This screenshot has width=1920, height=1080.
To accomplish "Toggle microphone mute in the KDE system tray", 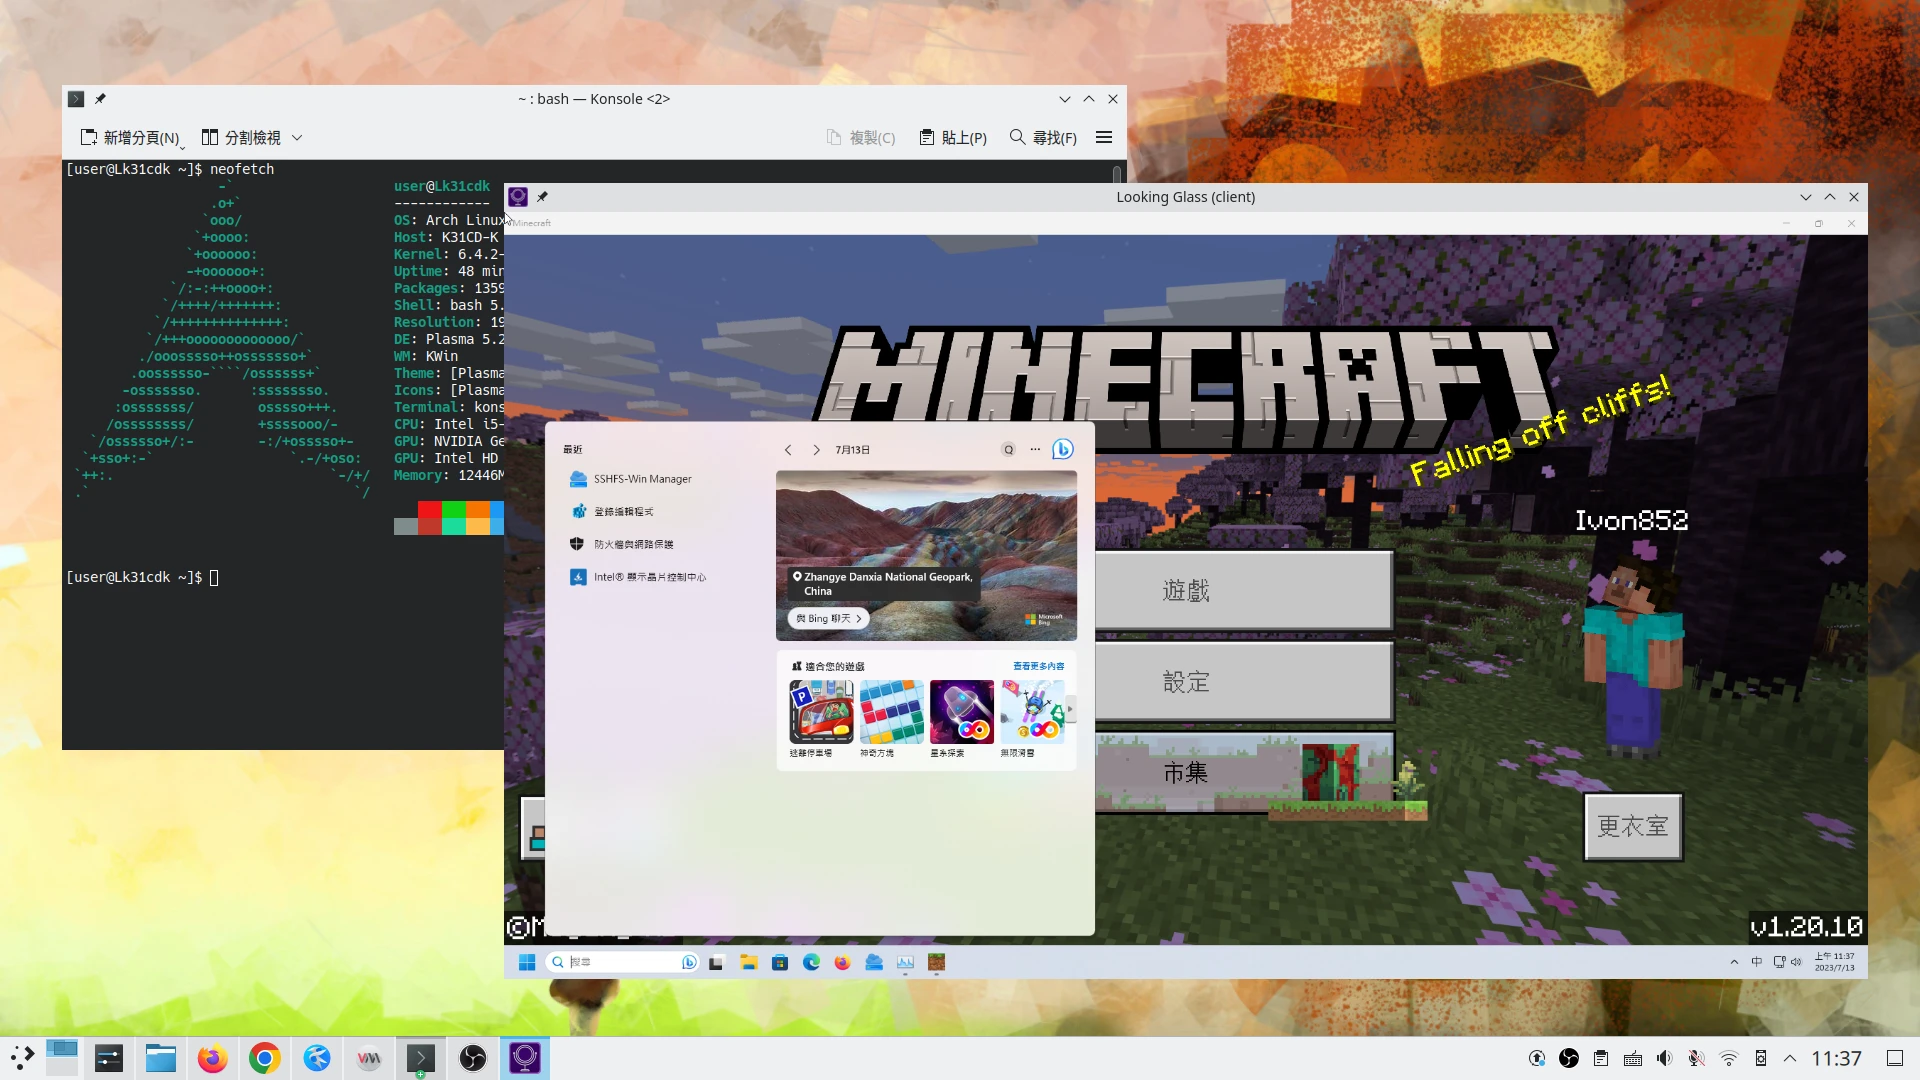I will tap(1696, 1058).
